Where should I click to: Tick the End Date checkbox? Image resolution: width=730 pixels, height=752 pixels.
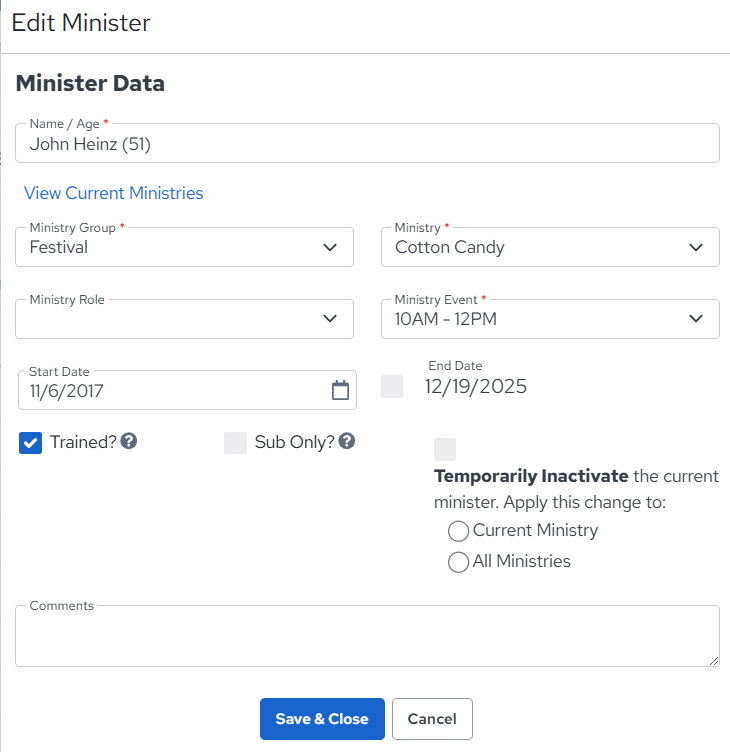392,387
